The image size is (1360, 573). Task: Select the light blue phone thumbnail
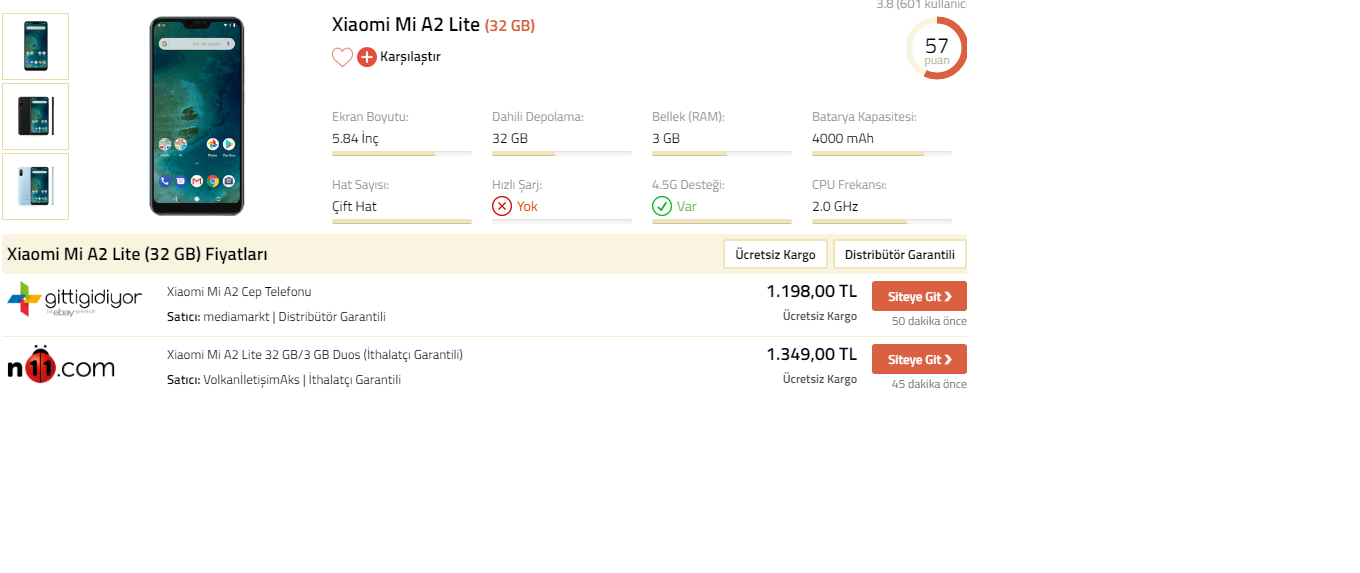tap(35, 186)
